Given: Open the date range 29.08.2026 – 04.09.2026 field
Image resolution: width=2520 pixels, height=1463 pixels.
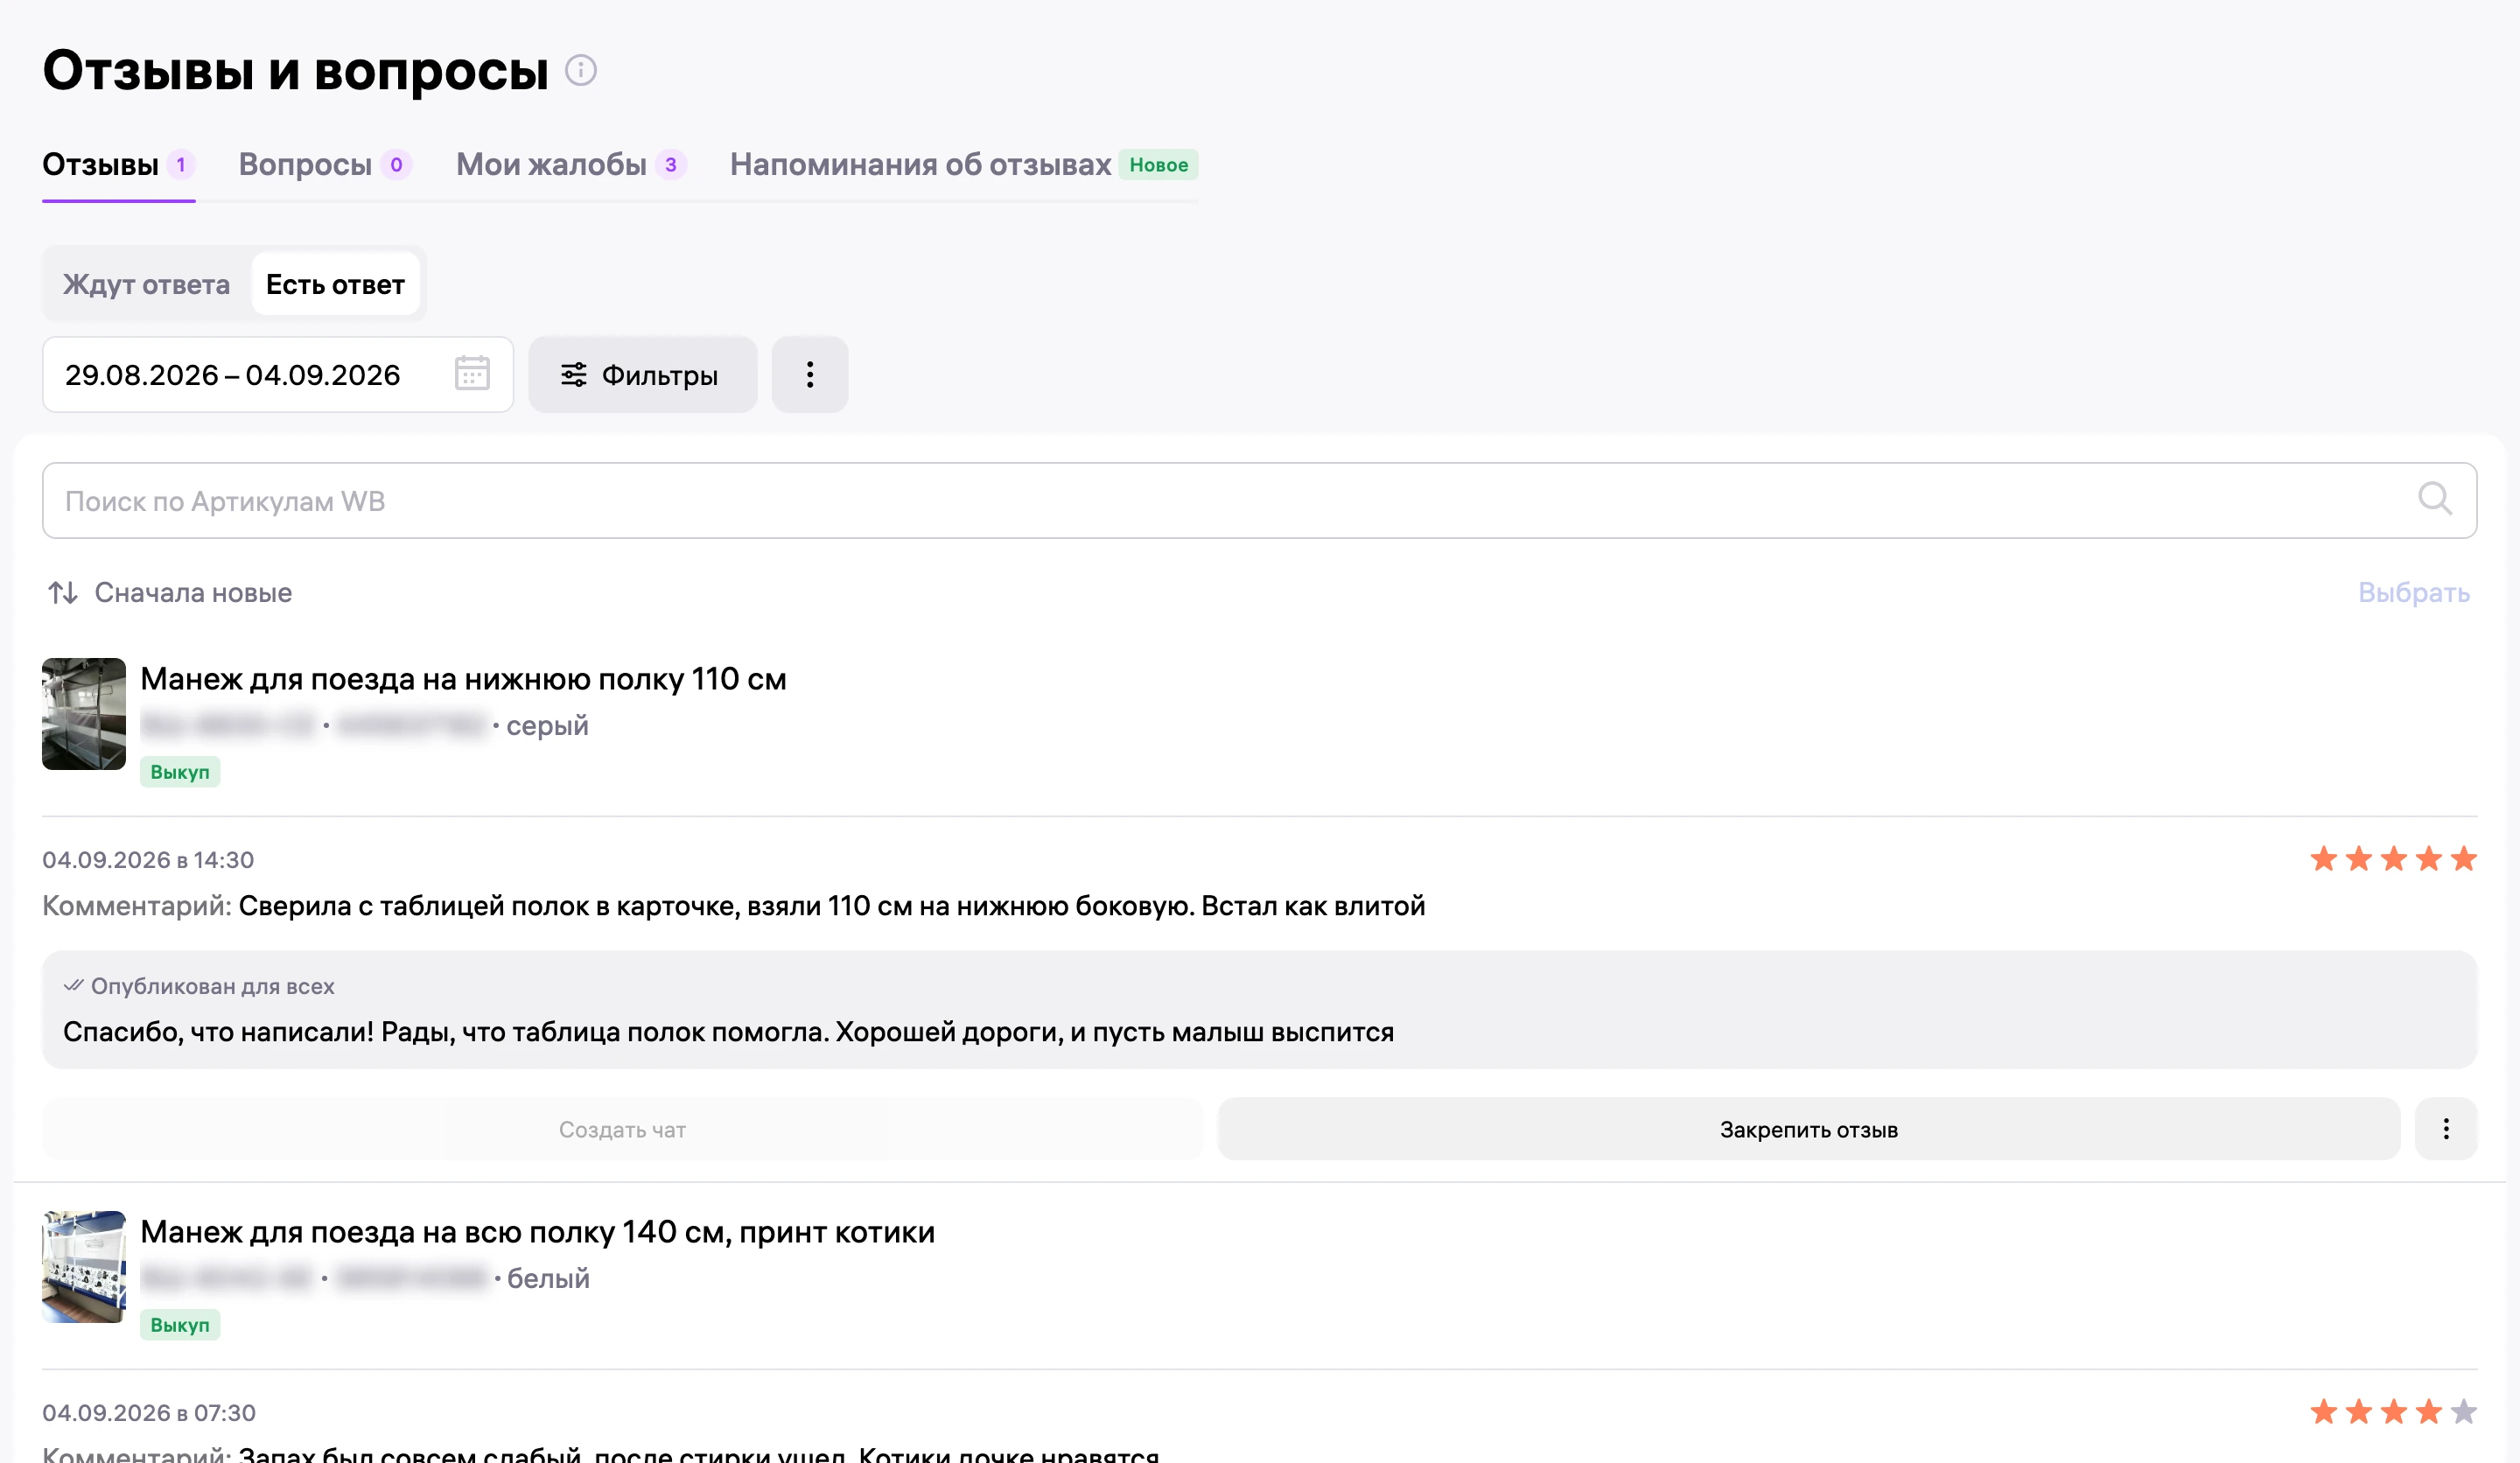Looking at the screenshot, I should coord(278,374).
